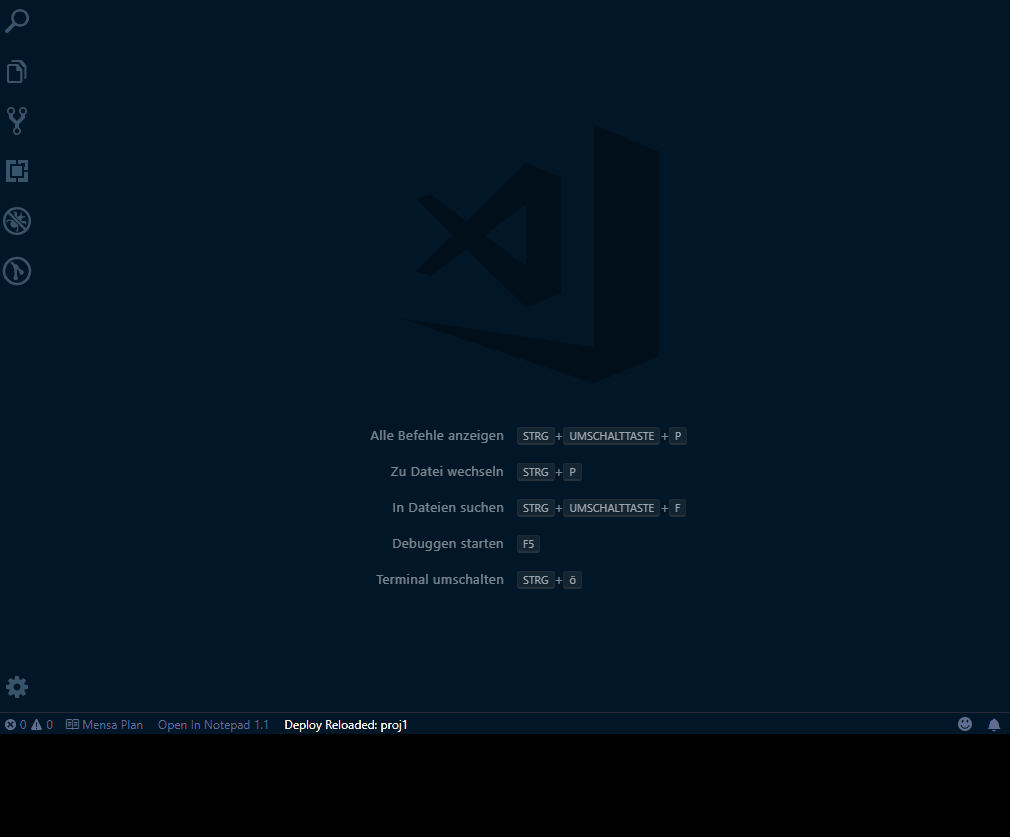Screen dimensions: 1010x837
Task: Open the Debug view
Action: 17,221
